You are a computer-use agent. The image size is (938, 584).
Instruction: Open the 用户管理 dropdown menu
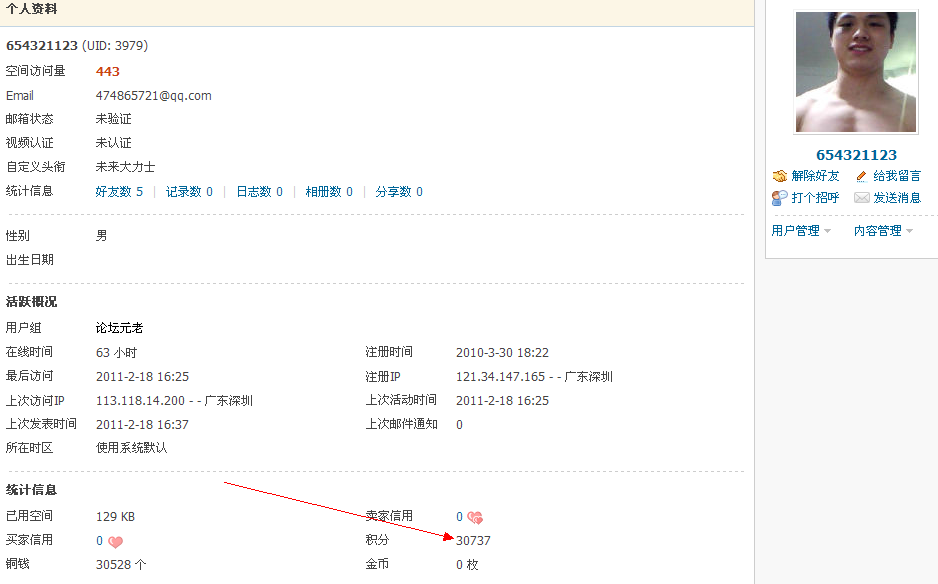point(801,231)
